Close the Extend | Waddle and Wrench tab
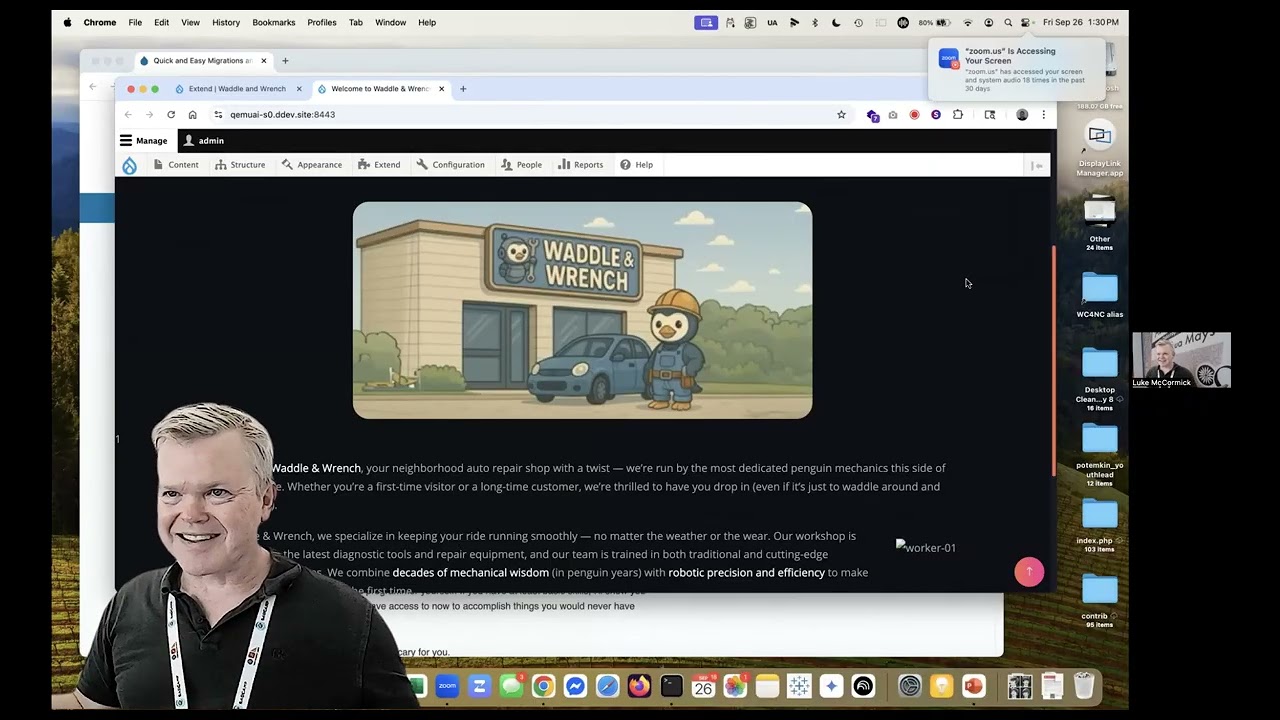The image size is (1280, 720). pos(298,89)
